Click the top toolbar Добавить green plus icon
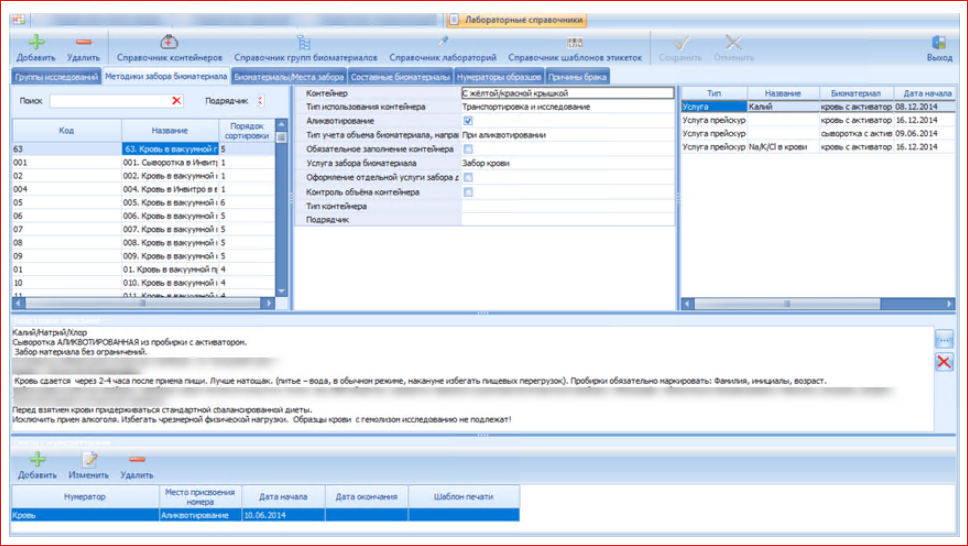968x546 pixels. [x=35, y=43]
